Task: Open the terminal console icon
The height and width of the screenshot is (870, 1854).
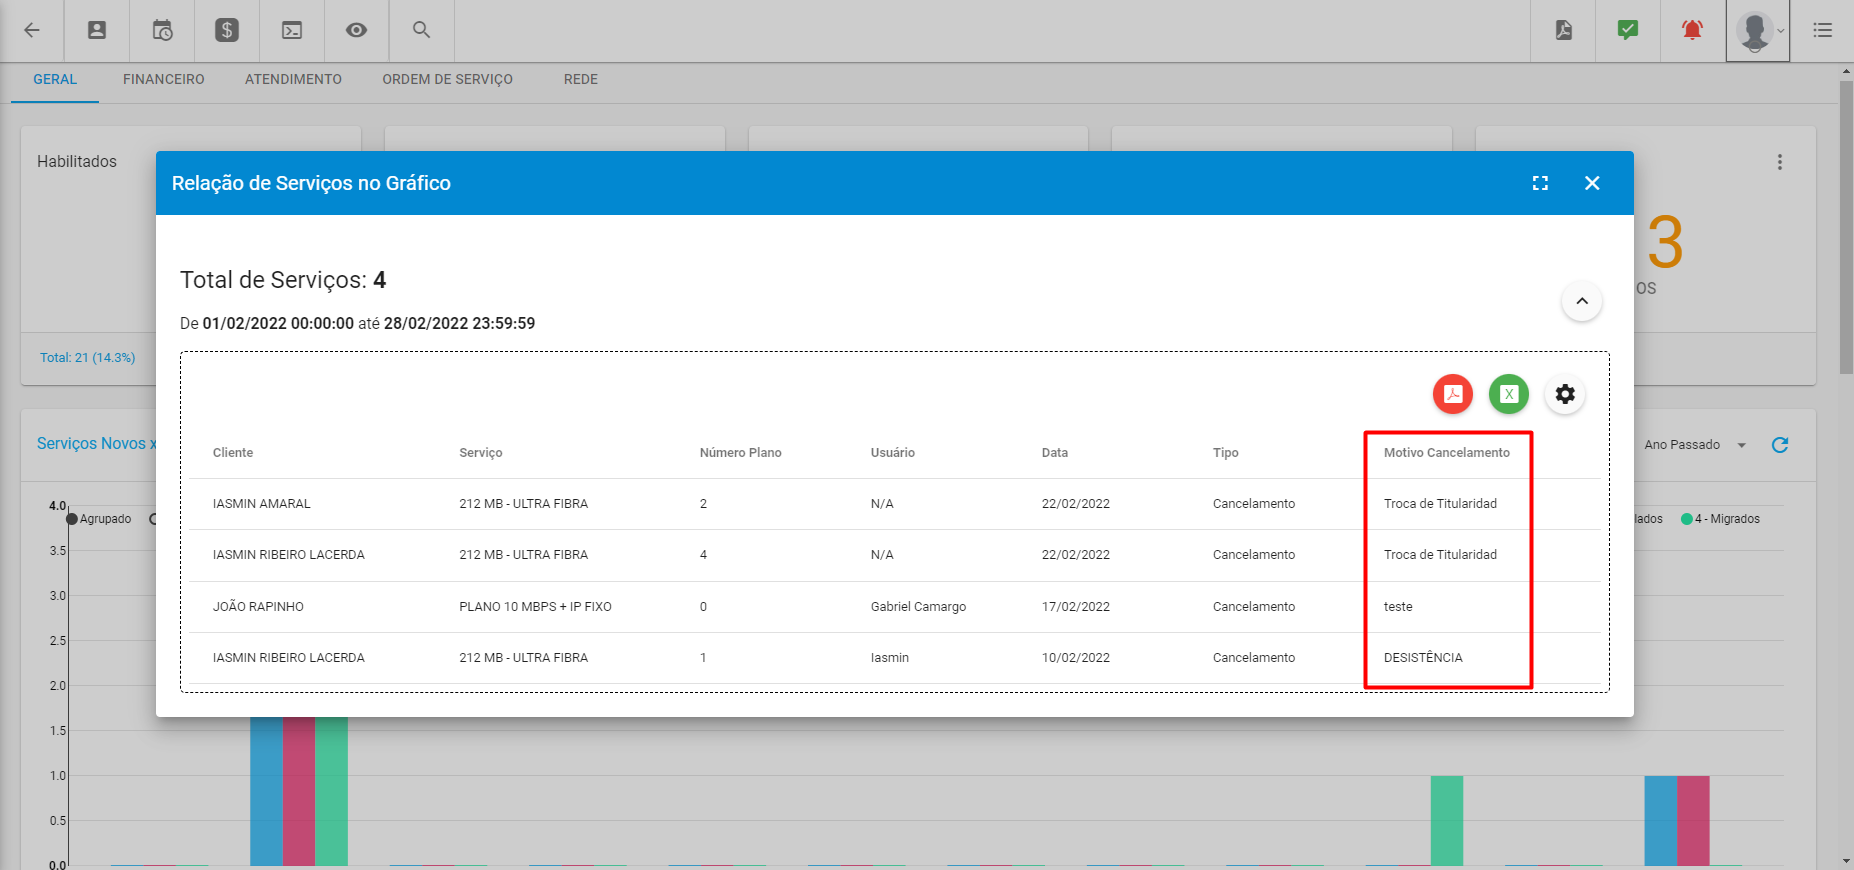Action: point(292,30)
